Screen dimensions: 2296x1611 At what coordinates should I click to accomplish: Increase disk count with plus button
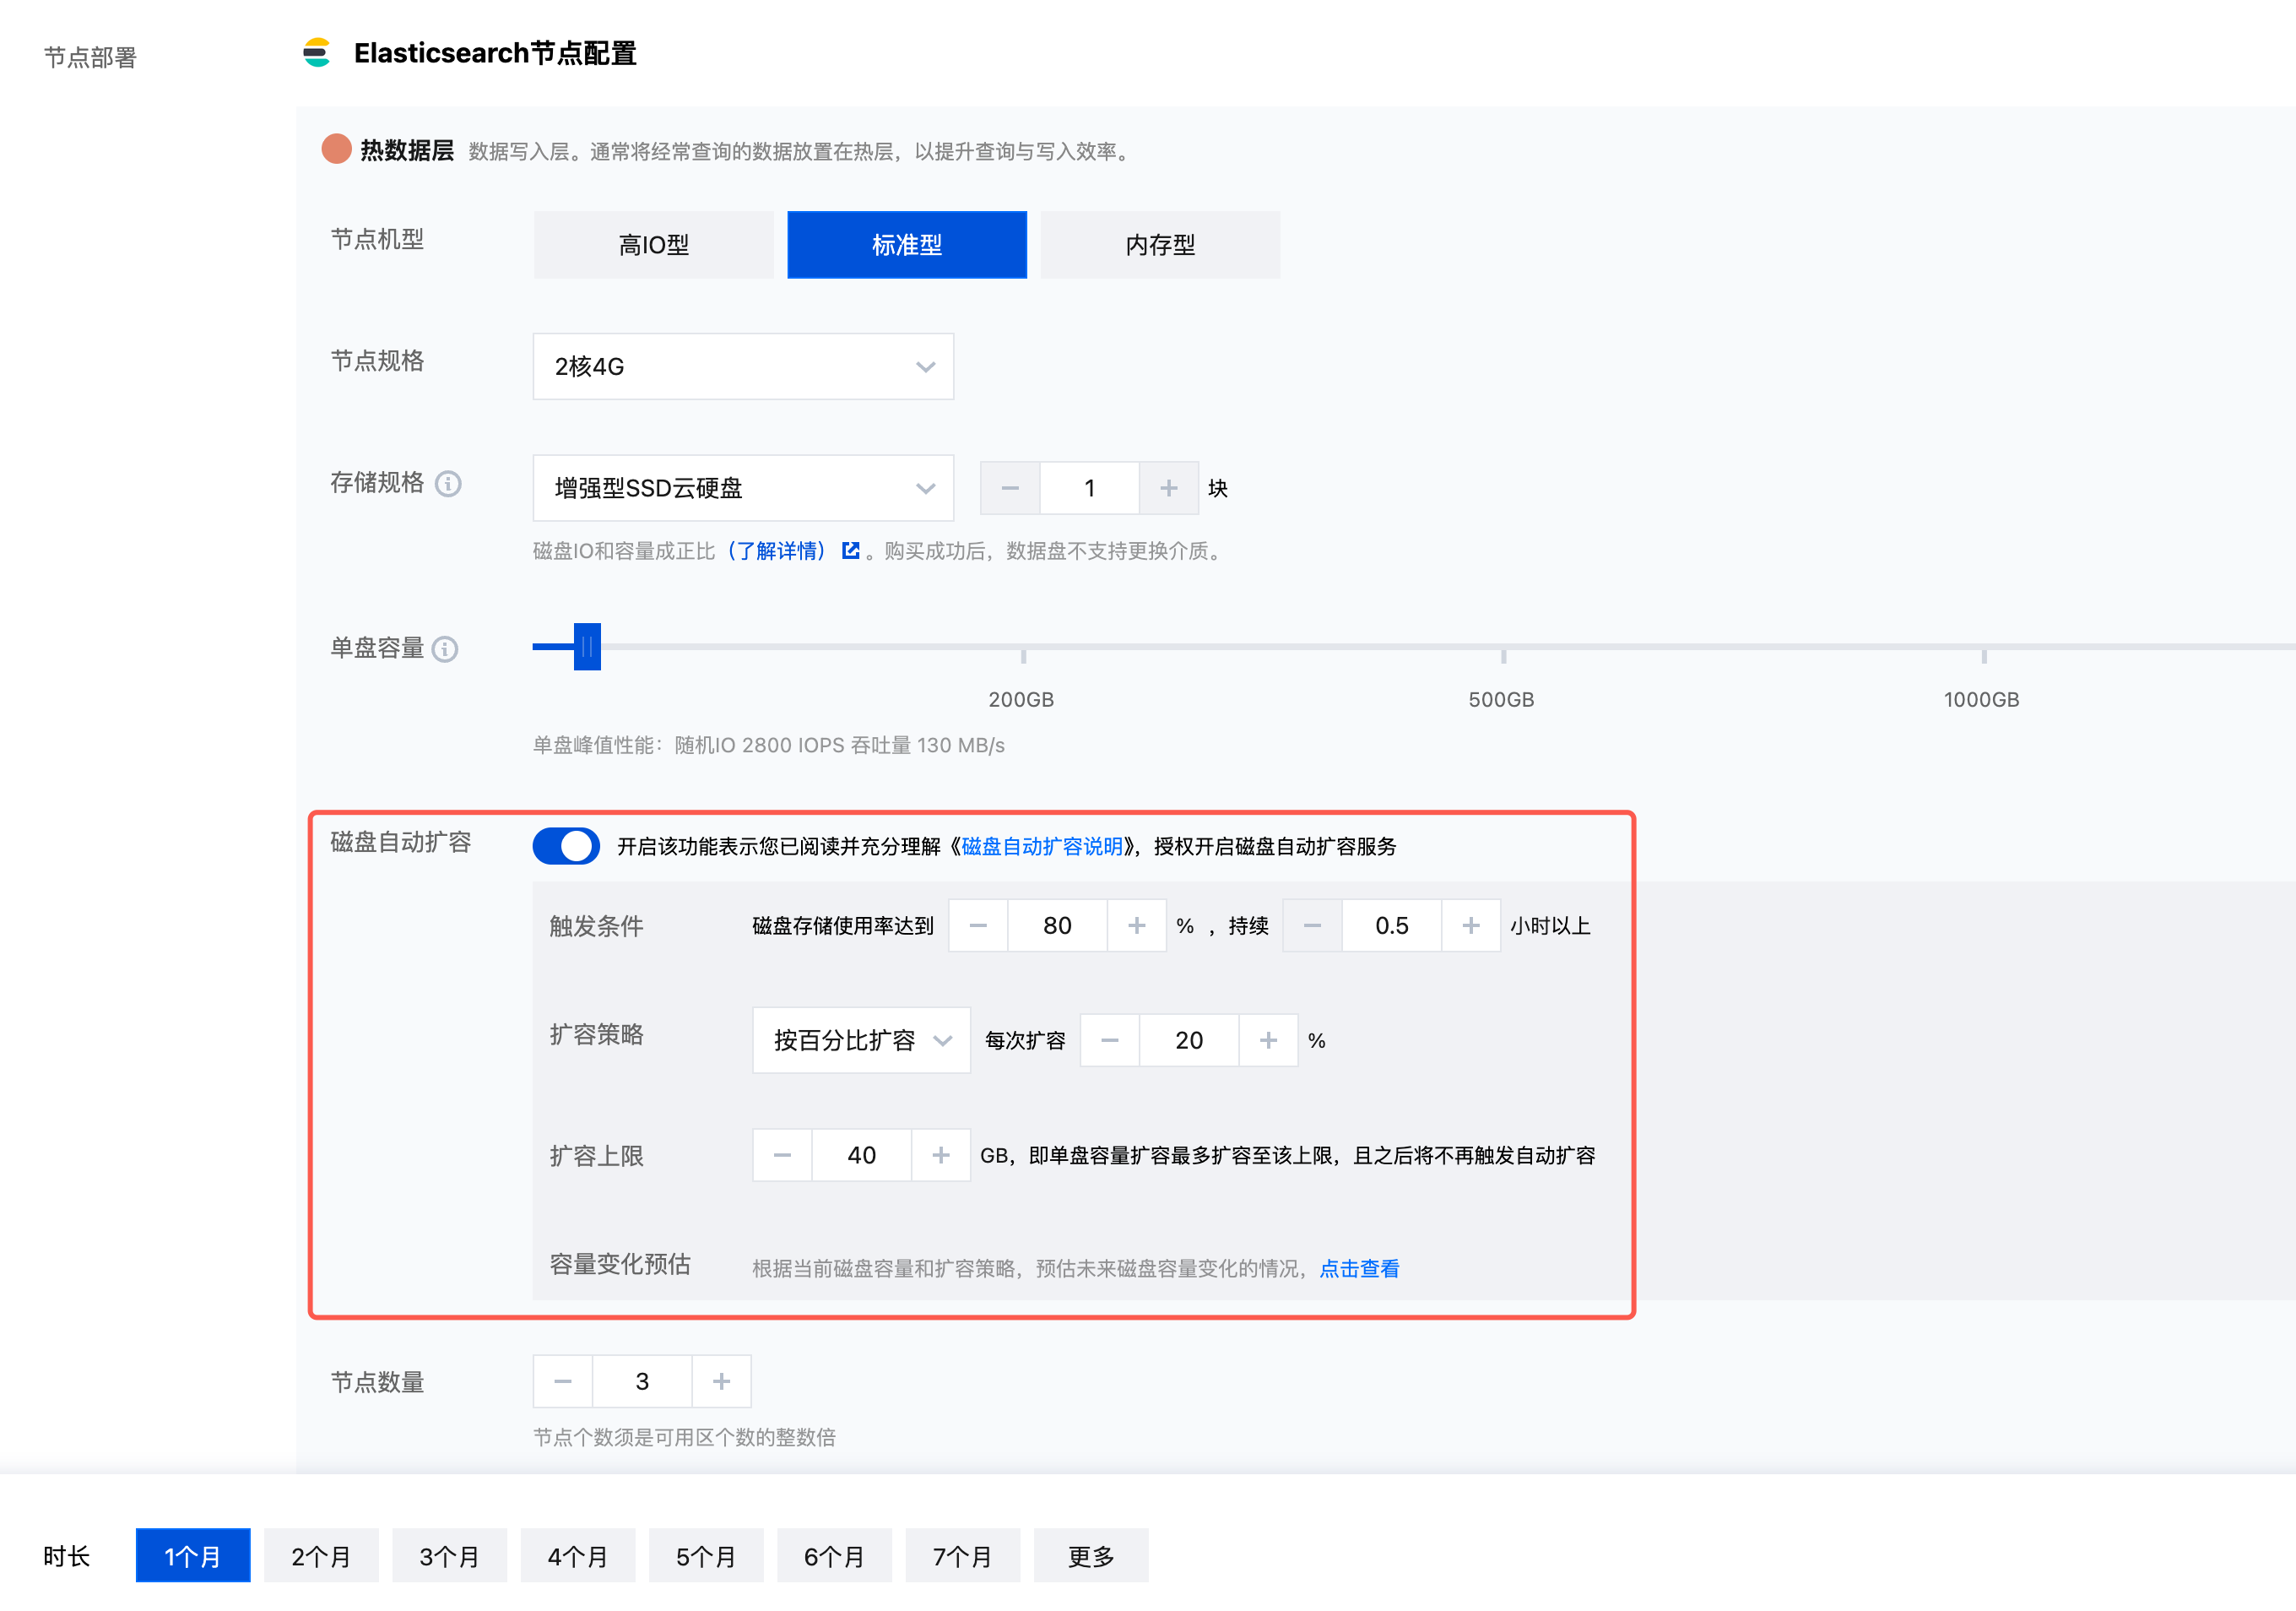coord(1168,488)
